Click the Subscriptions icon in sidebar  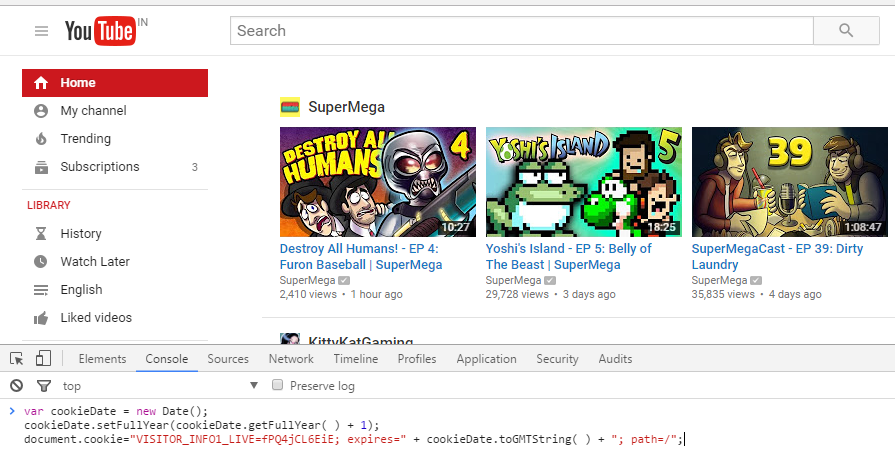point(41,167)
